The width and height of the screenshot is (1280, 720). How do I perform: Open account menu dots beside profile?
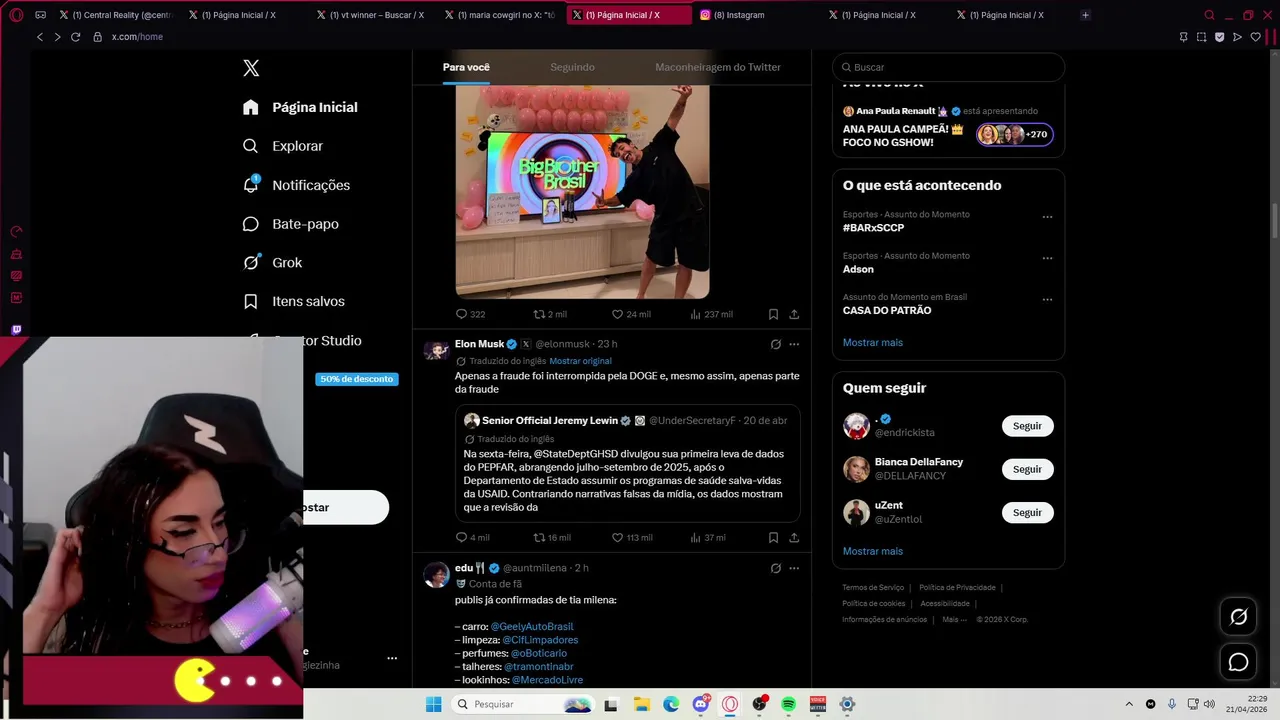point(392,658)
